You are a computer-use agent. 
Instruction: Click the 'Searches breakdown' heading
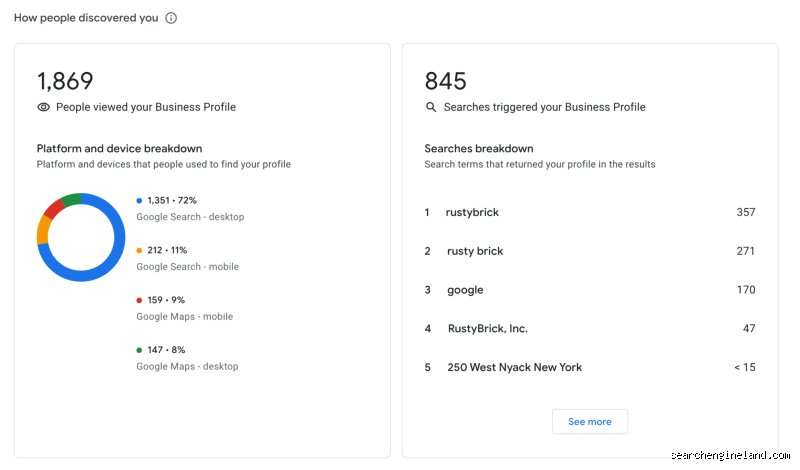point(479,149)
